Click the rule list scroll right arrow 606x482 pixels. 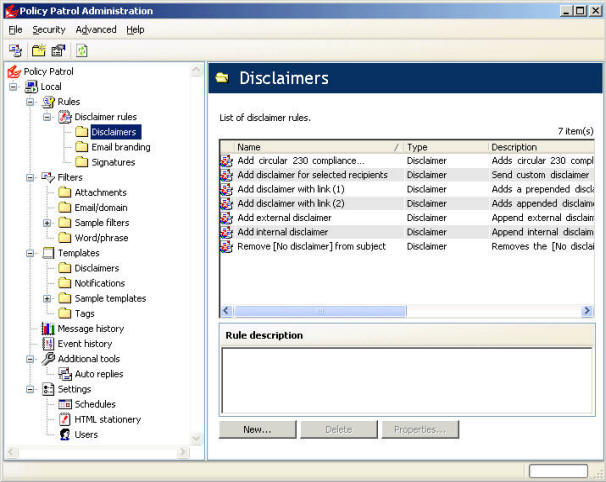[x=587, y=311]
